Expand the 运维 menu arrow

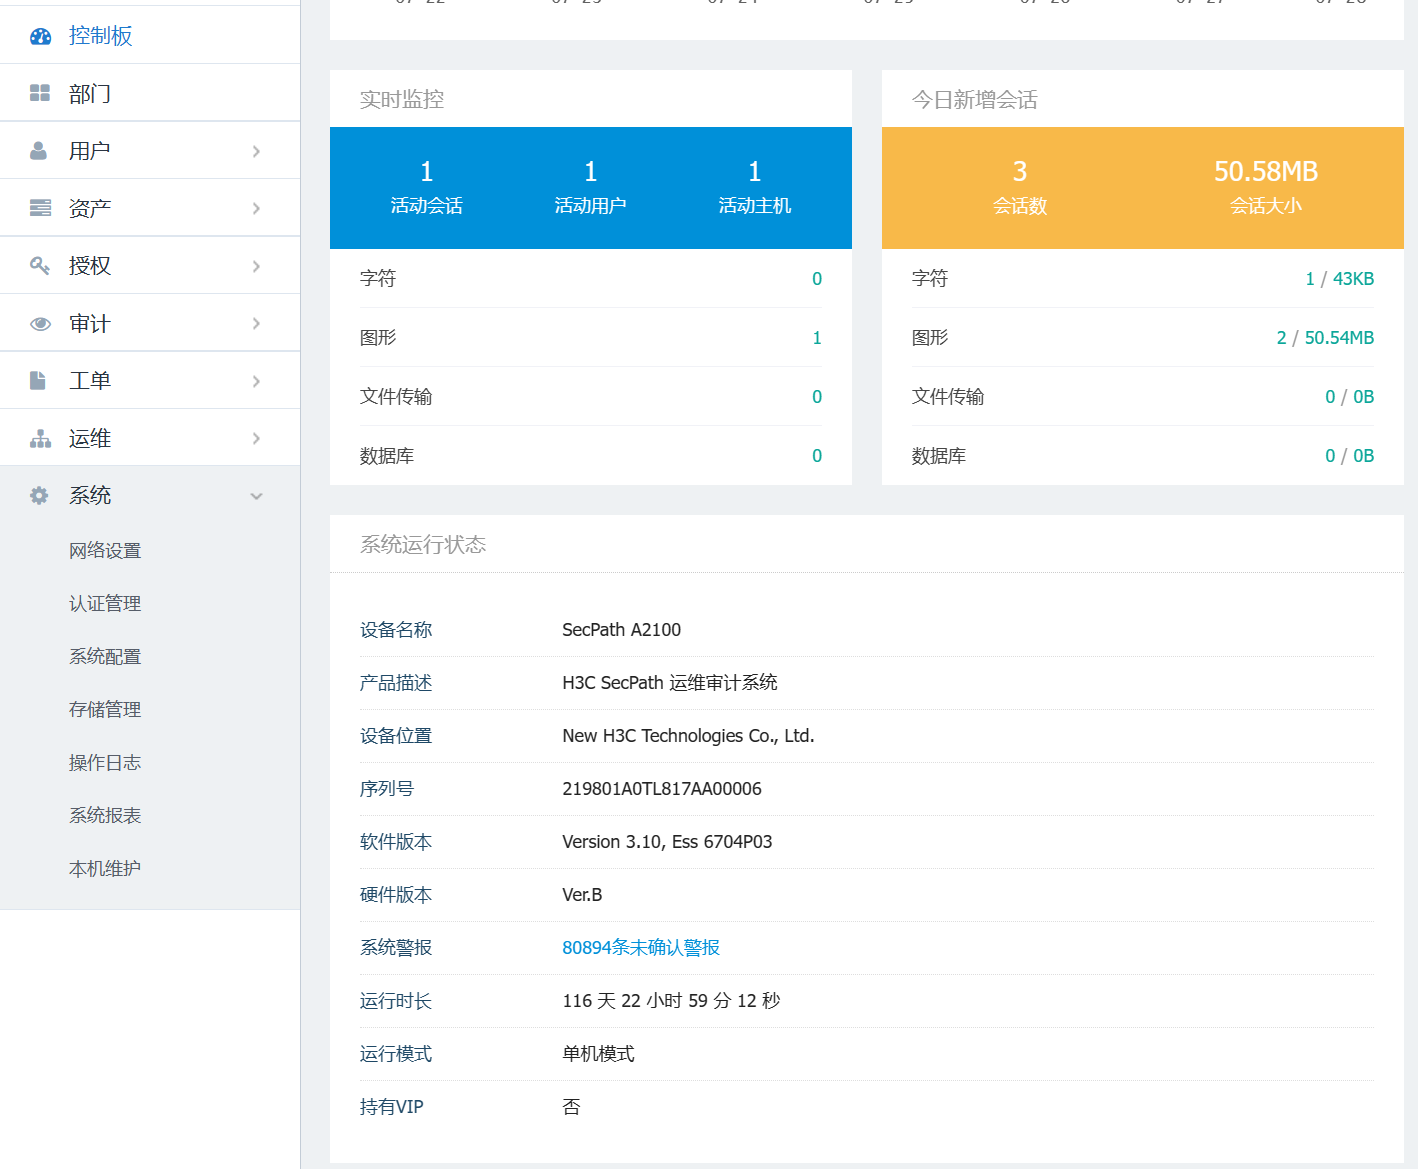[256, 438]
